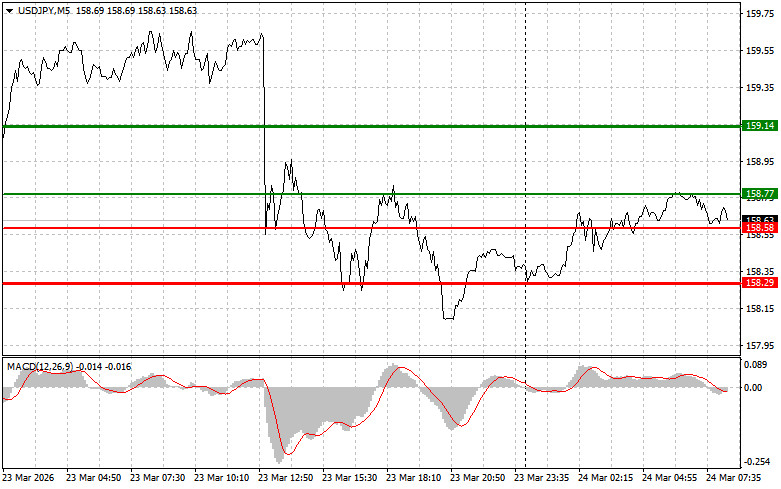Click the 159.35 price scale value
The height and width of the screenshot is (489, 781).
760,88
